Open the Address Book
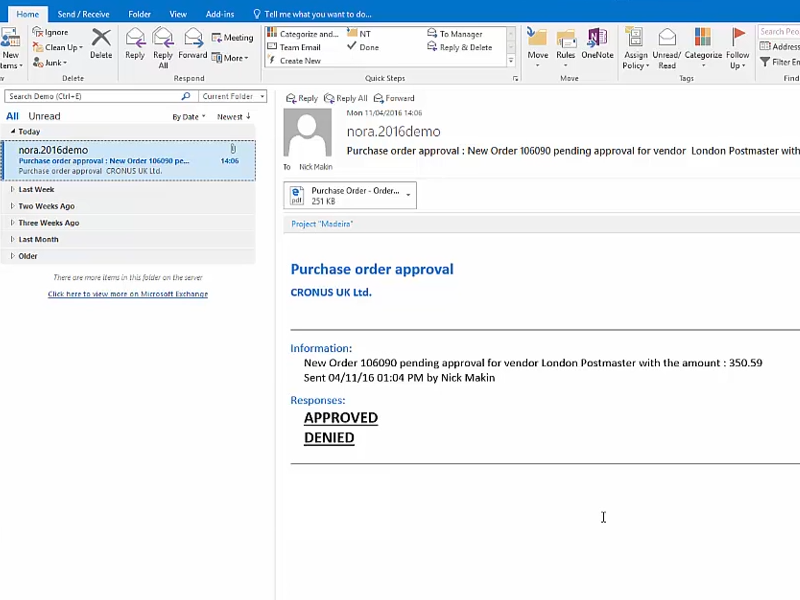800x600 pixels. point(780,46)
